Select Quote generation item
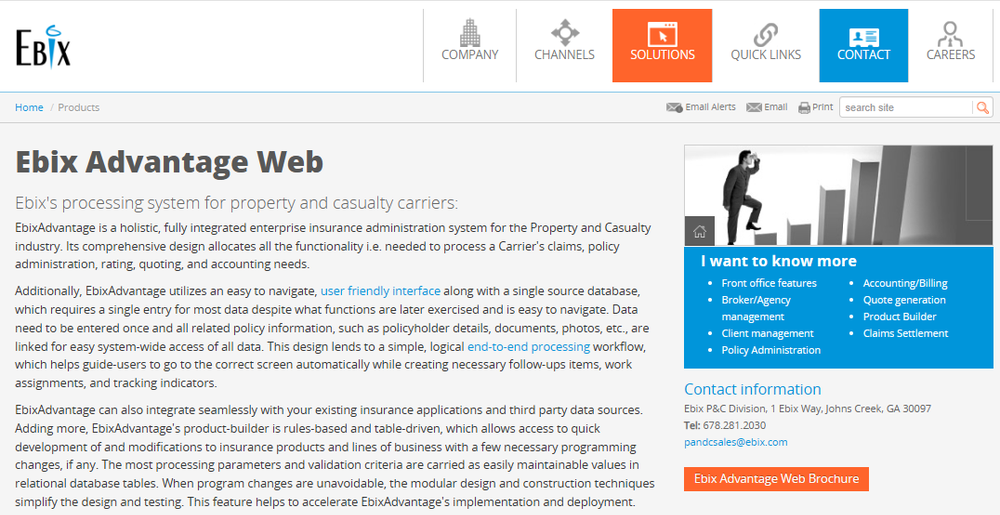Screen dimensions: 1000x515 pos(904,300)
